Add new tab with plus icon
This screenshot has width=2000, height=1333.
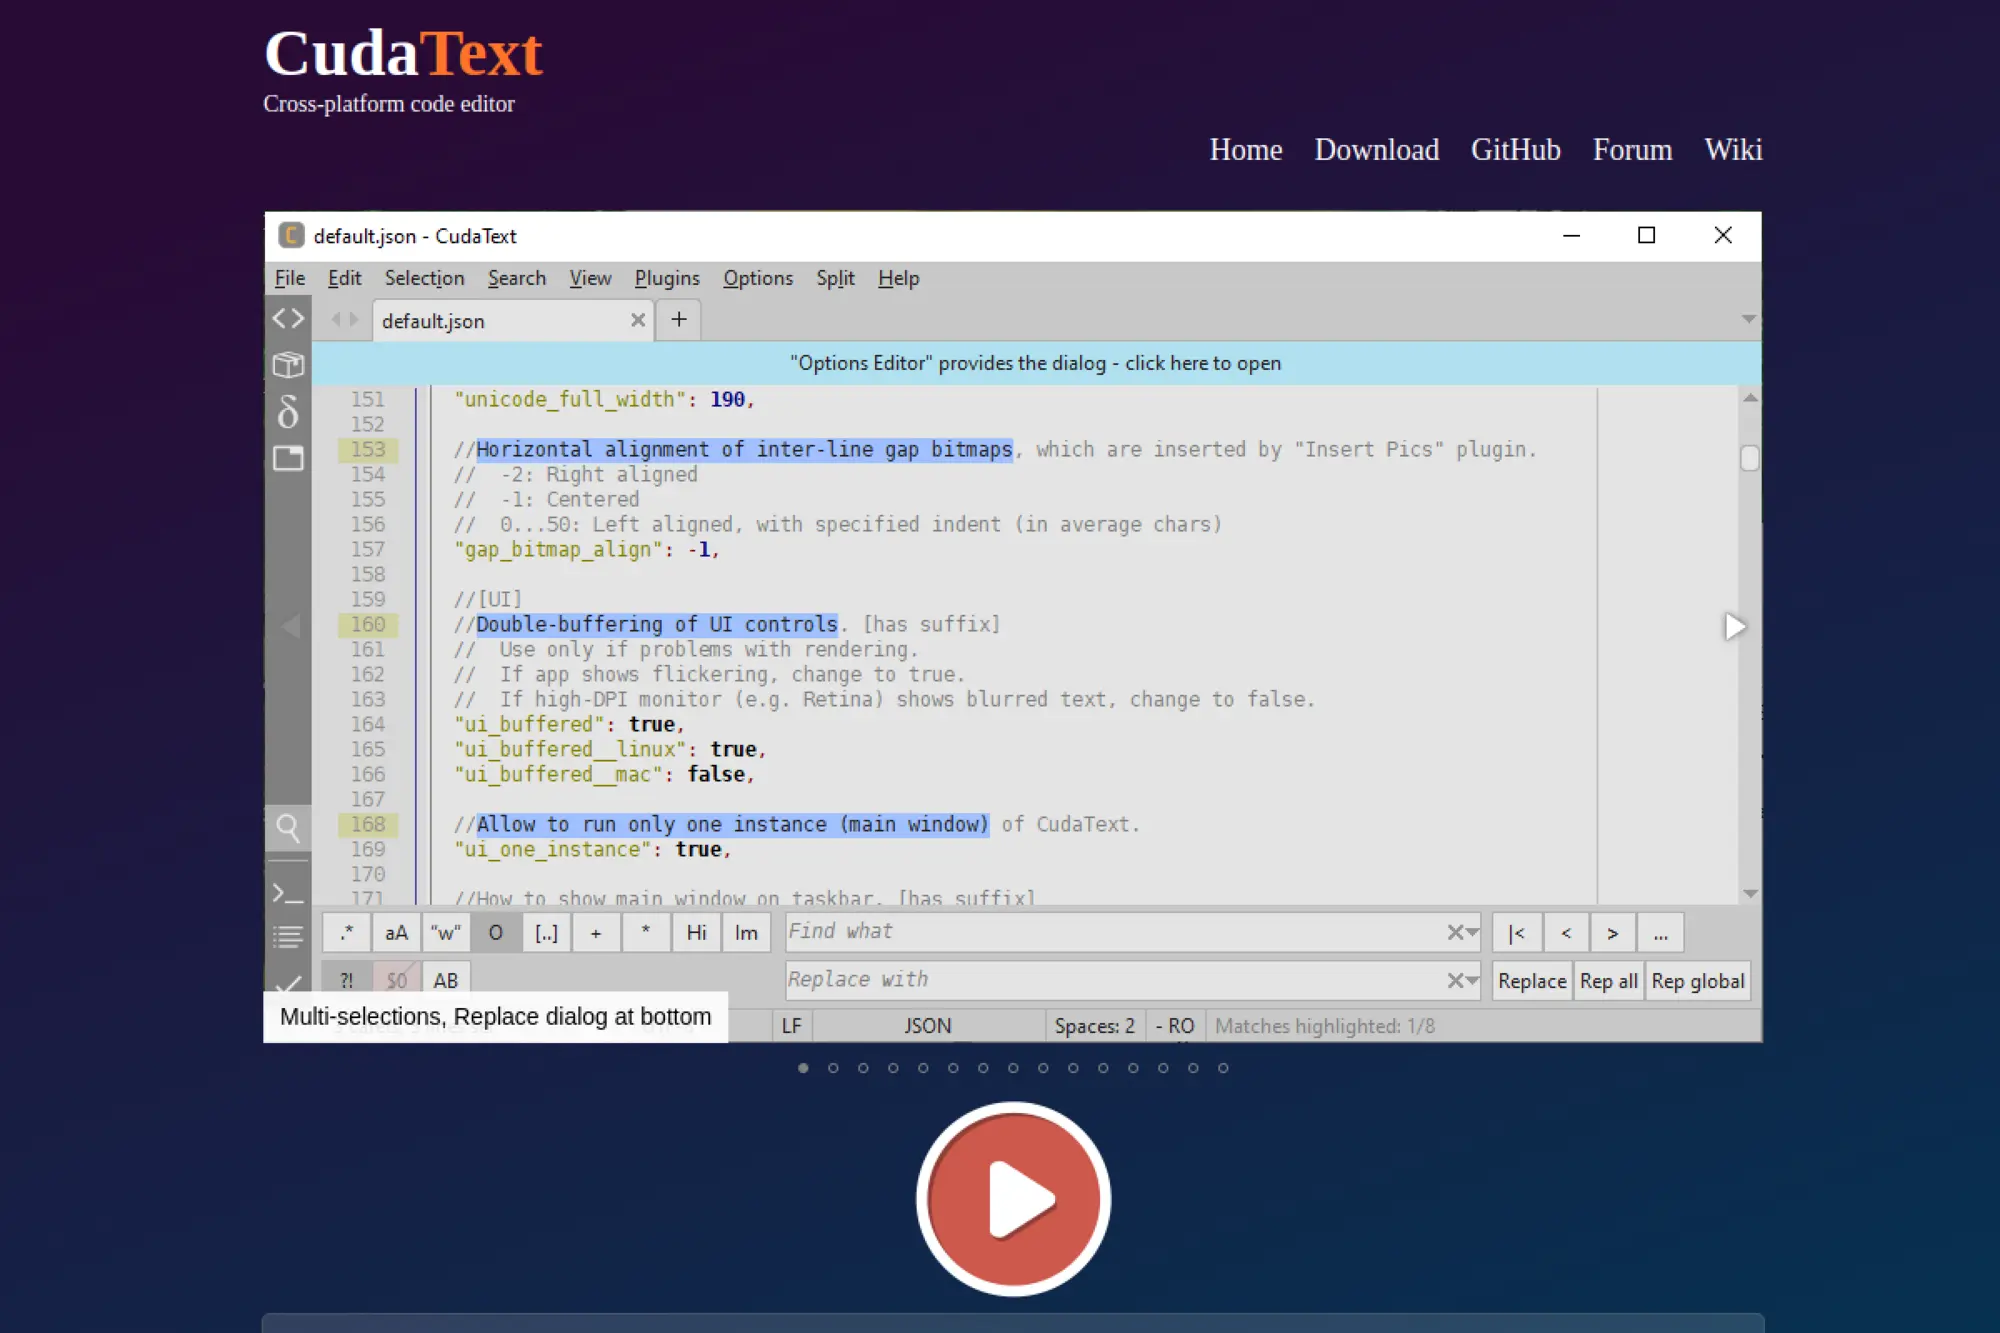[x=679, y=320]
